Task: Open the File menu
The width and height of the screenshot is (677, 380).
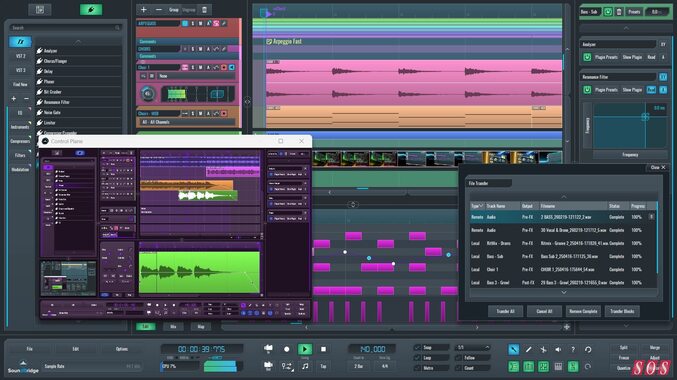Action: [x=29, y=349]
